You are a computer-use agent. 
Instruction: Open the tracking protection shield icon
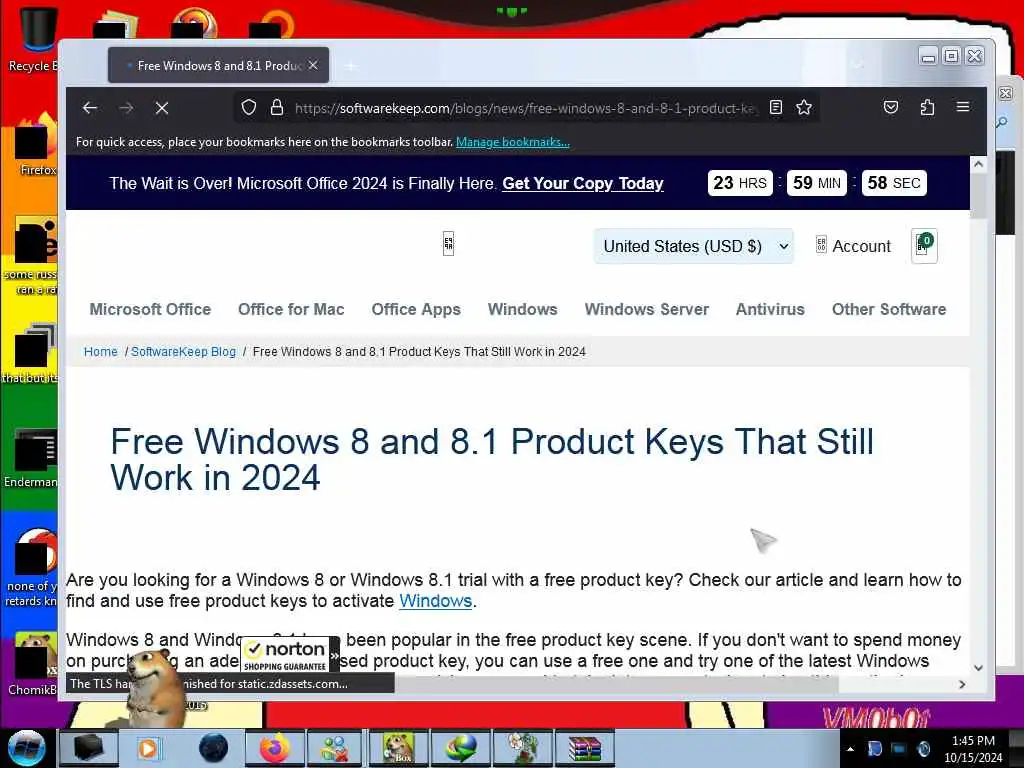tap(249, 108)
